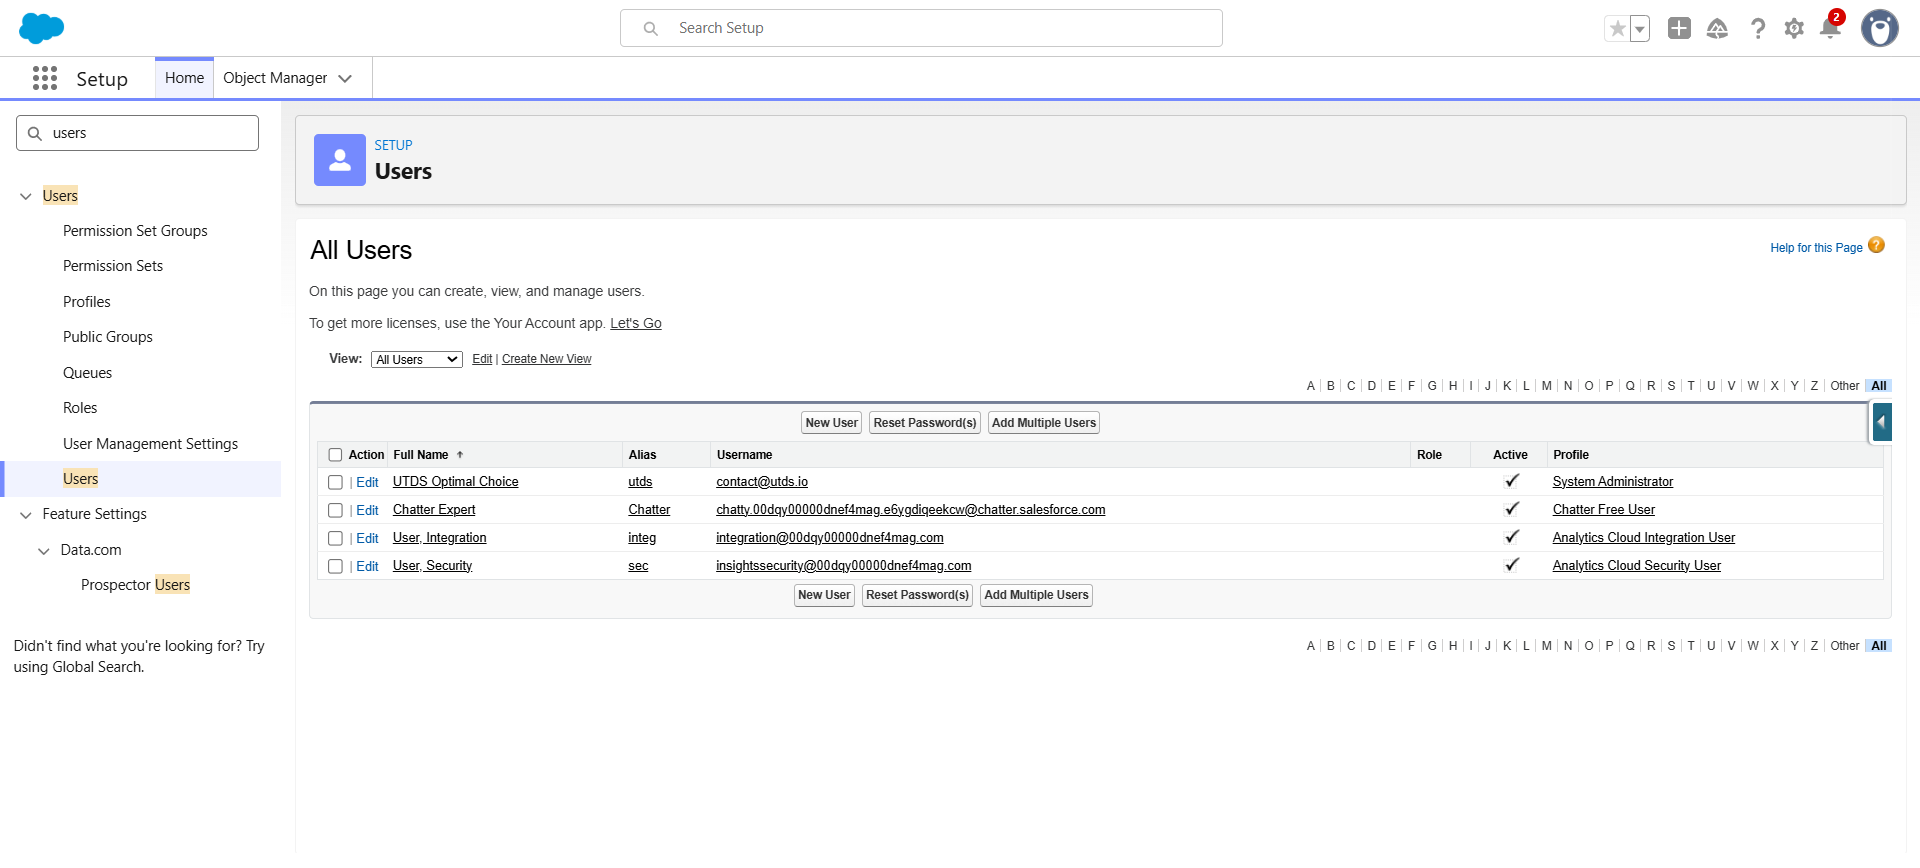Click the Full Name sort arrow
This screenshot has height=868, width=1920.
(460, 455)
